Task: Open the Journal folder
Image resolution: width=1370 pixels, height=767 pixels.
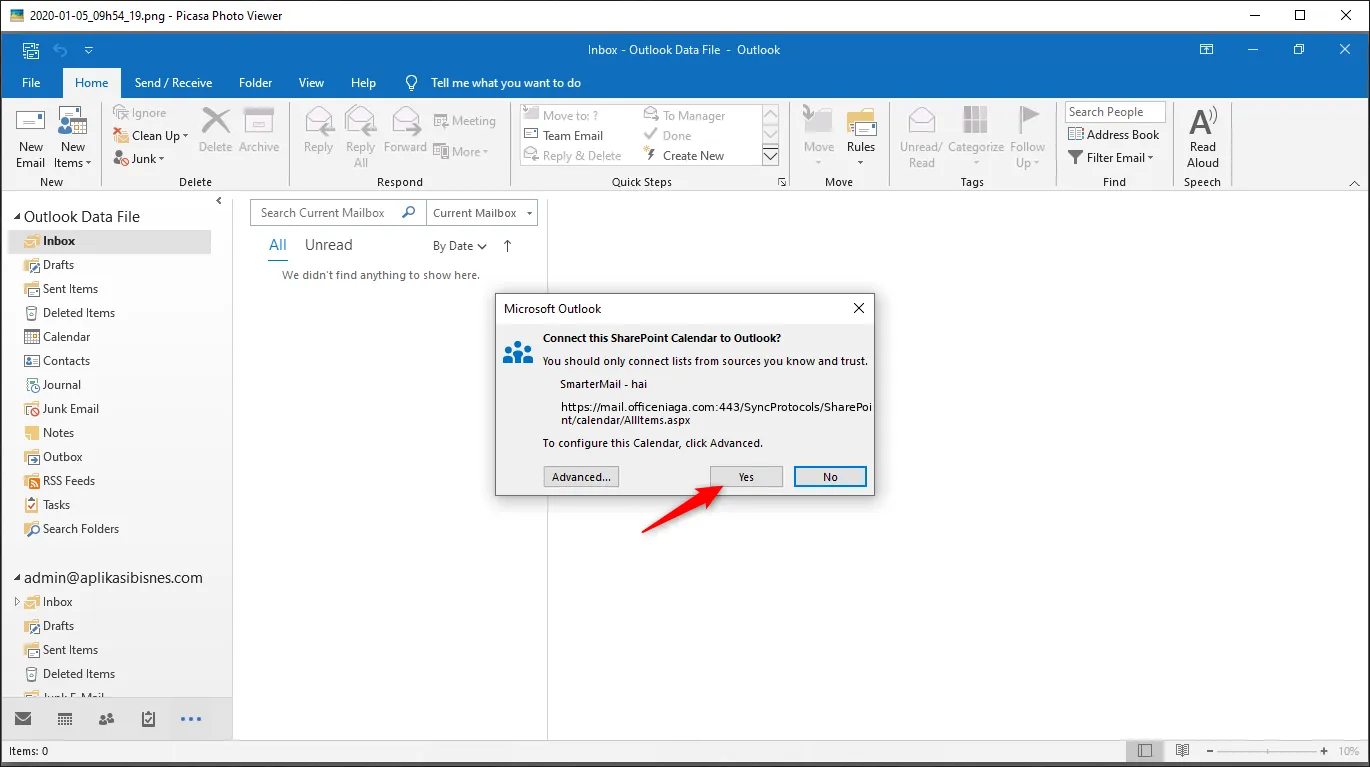Action: 61,385
